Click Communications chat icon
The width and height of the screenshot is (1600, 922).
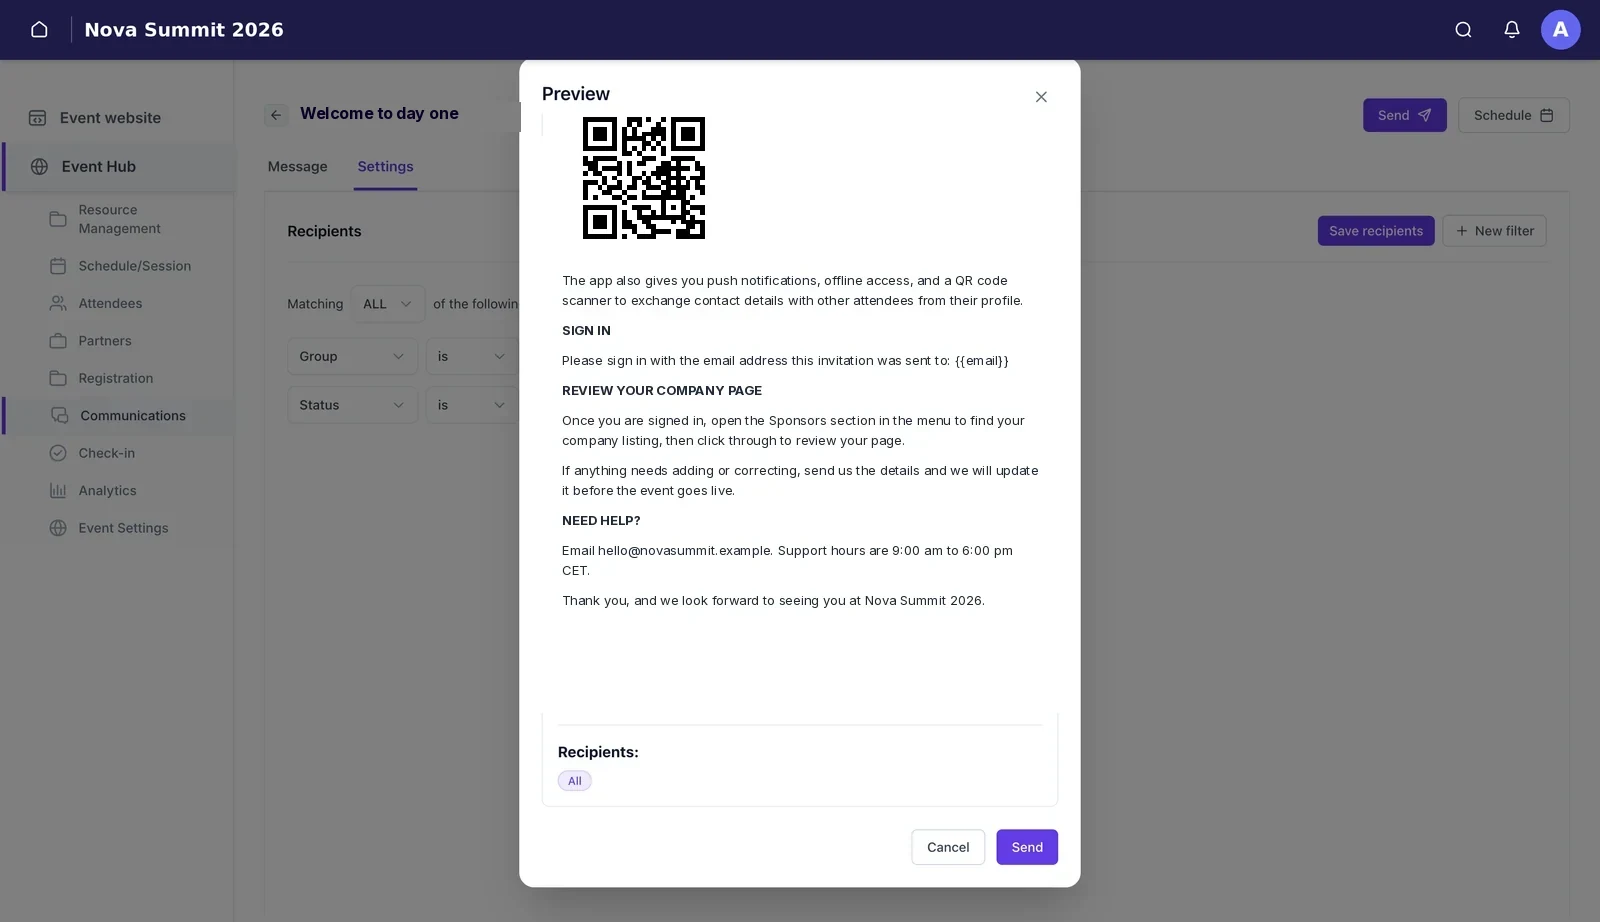(x=60, y=416)
